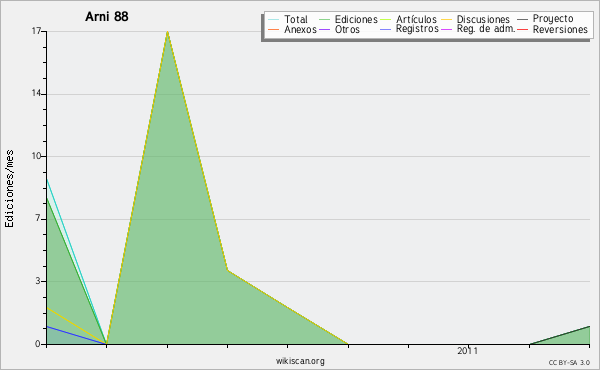Click the 0 y-axis tick label
This screenshot has width=600, height=370.
pyautogui.click(x=38, y=344)
